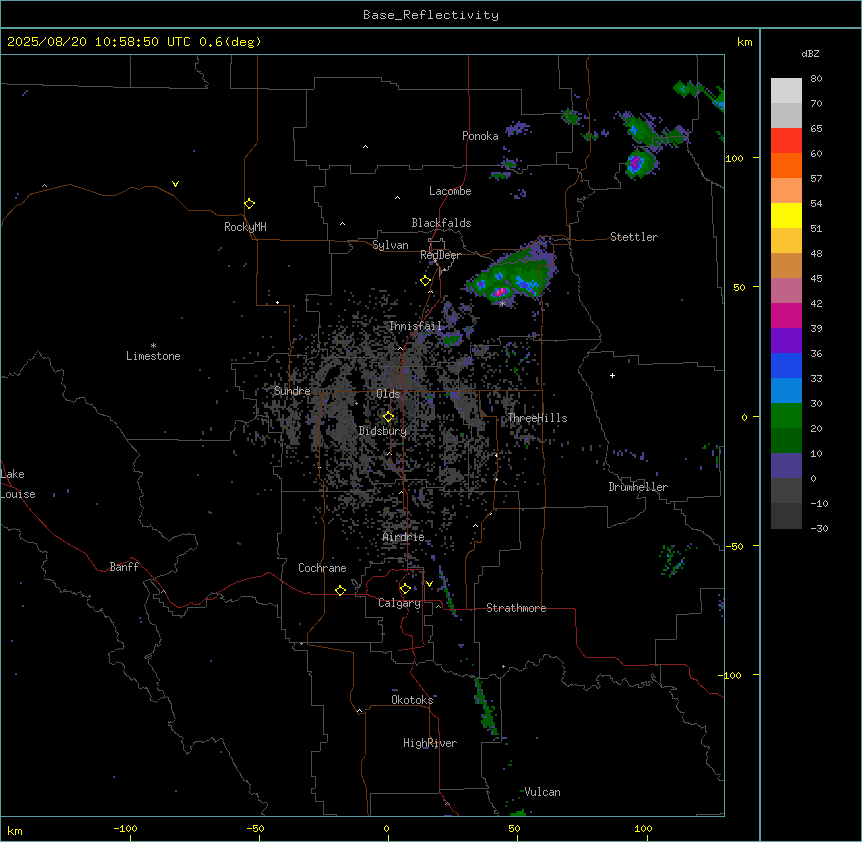Viewport: 862px width, 842px height.
Task: Click the yellow diamond marker above Calgary label
Action: pyautogui.click(x=405, y=589)
